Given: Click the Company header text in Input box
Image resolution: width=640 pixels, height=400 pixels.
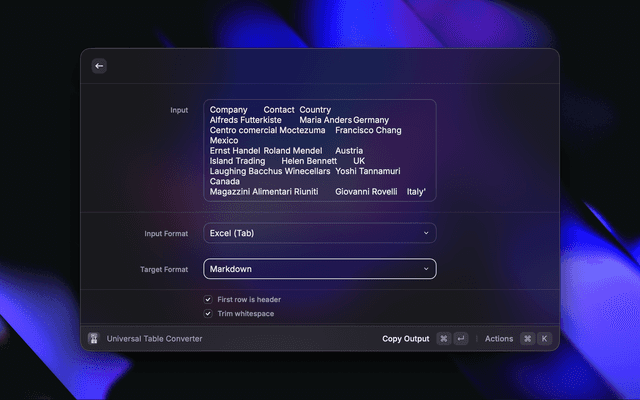Looking at the screenshot, I should pos(229,110).
